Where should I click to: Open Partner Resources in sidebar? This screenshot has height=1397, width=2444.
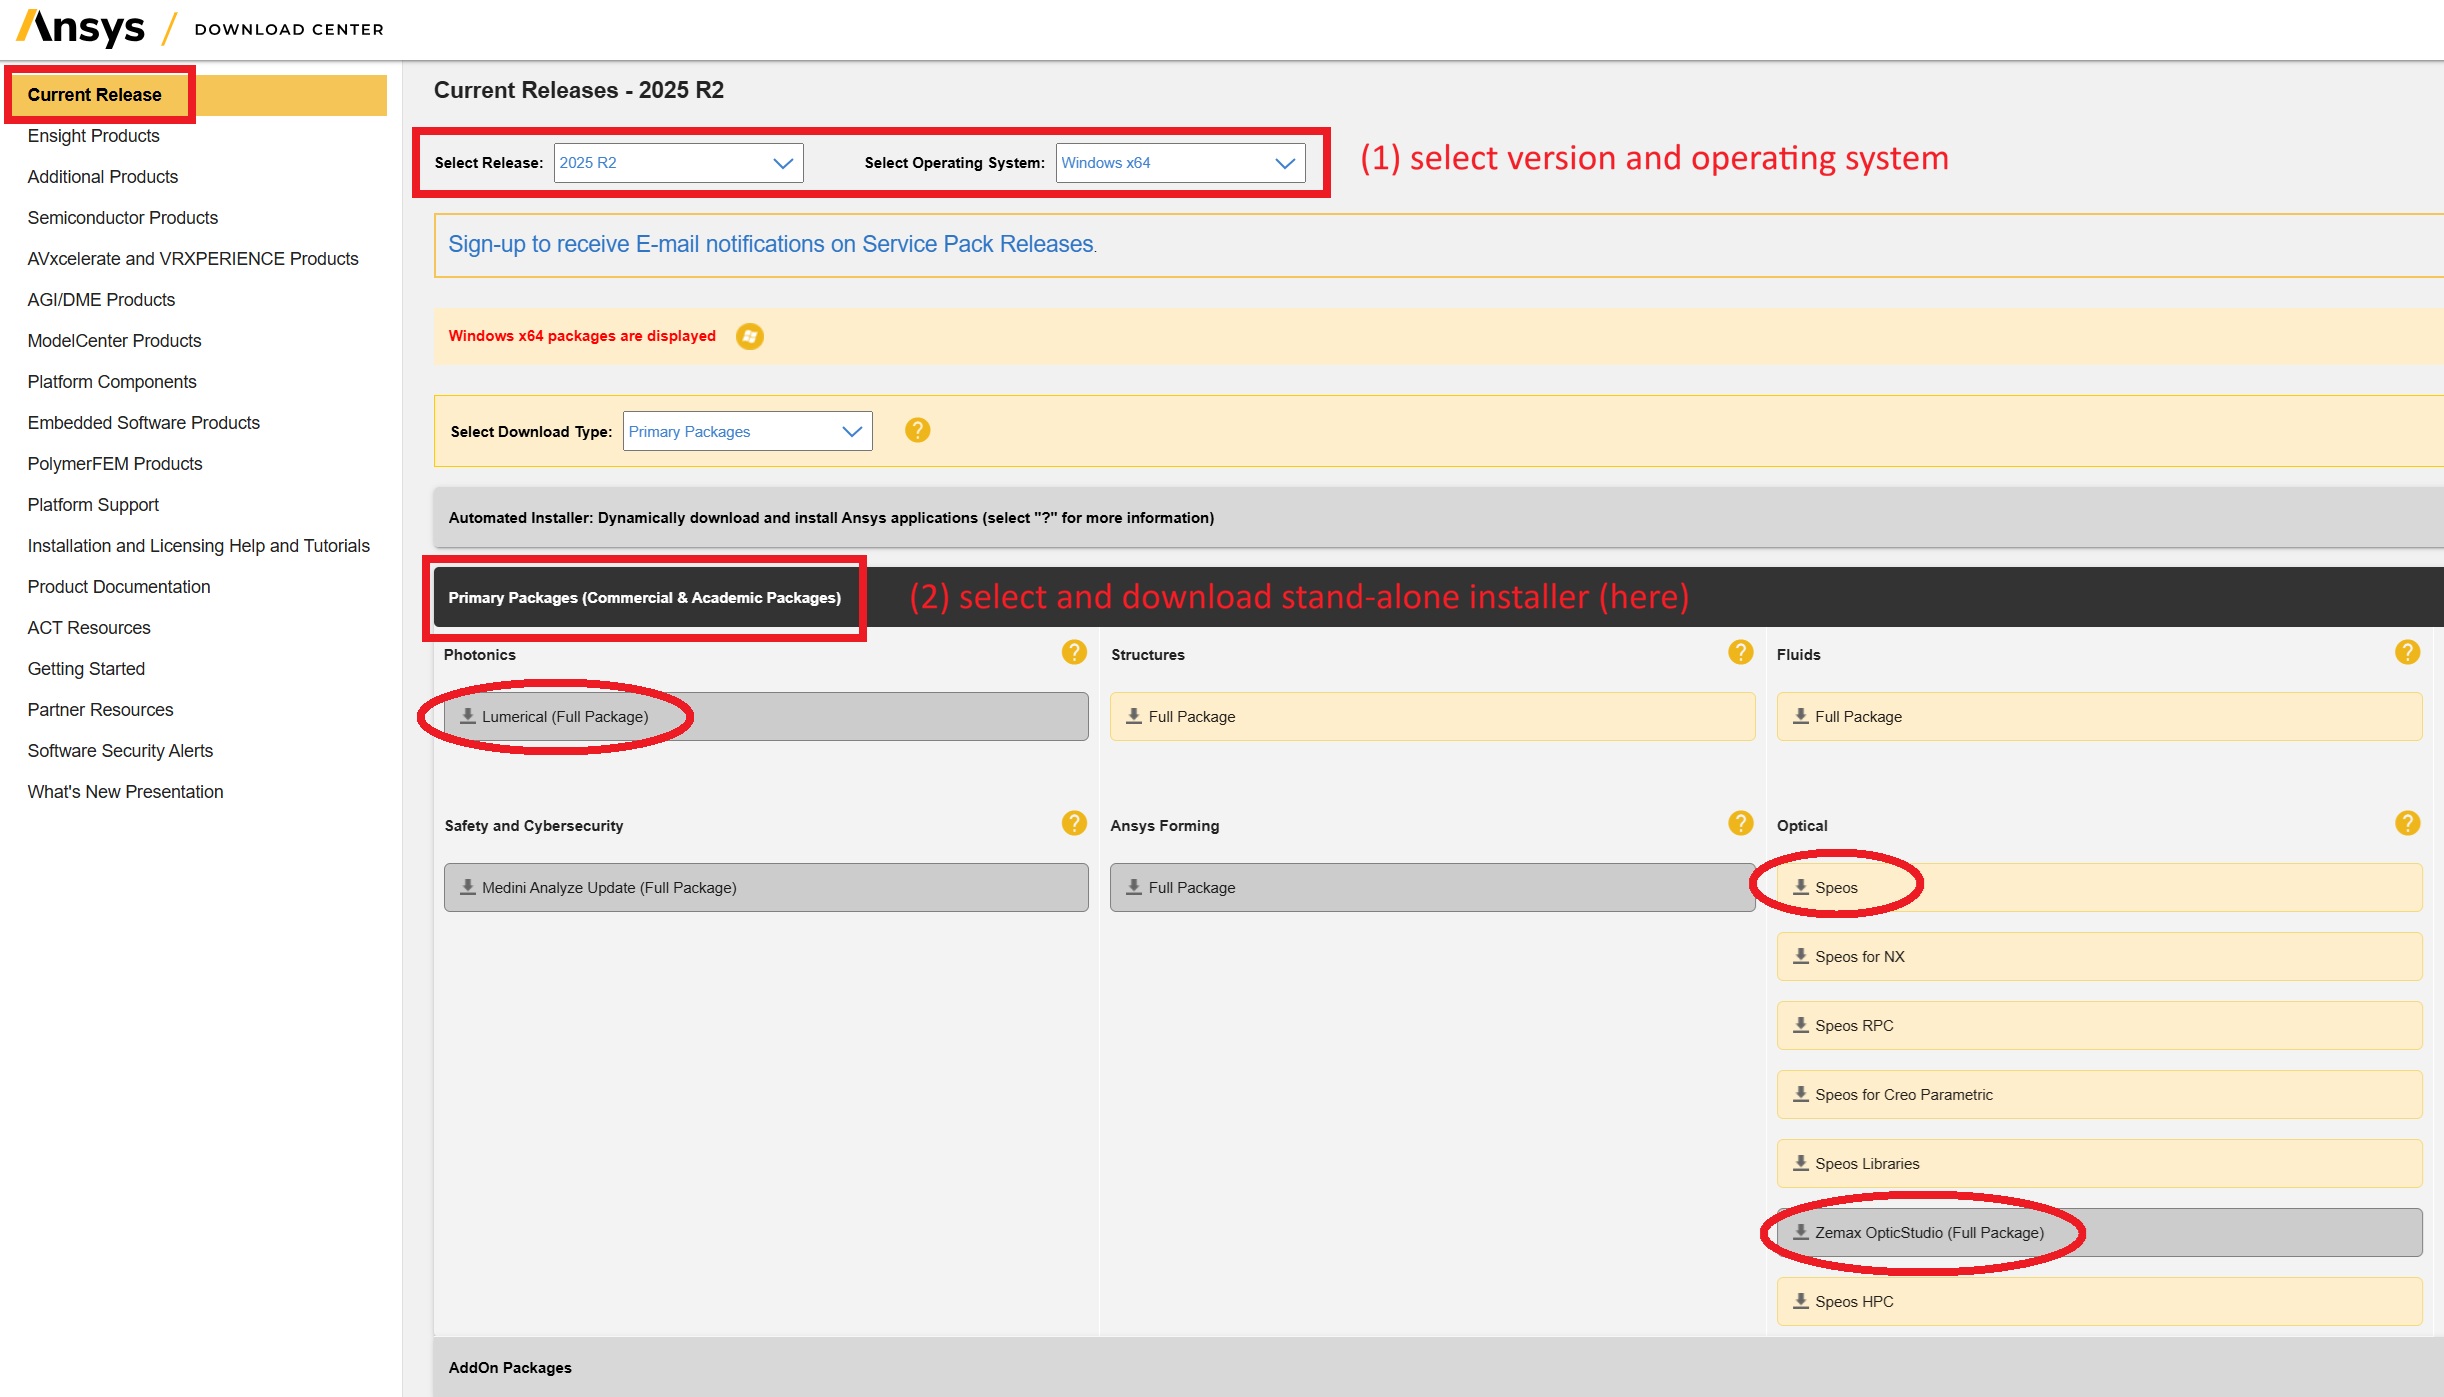click(x=100, y=710)
